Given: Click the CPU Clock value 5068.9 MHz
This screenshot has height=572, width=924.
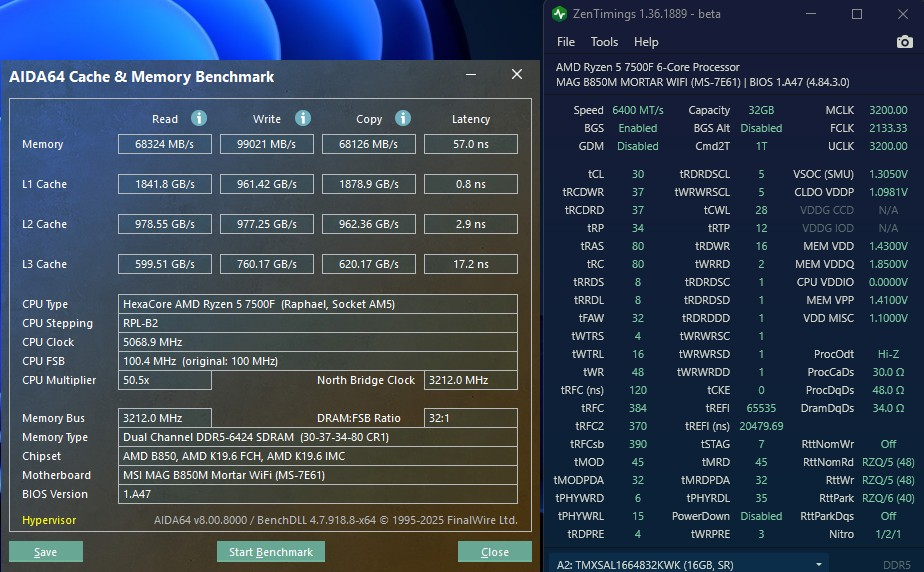Looking at the screenshot, I should pos(318,342).
